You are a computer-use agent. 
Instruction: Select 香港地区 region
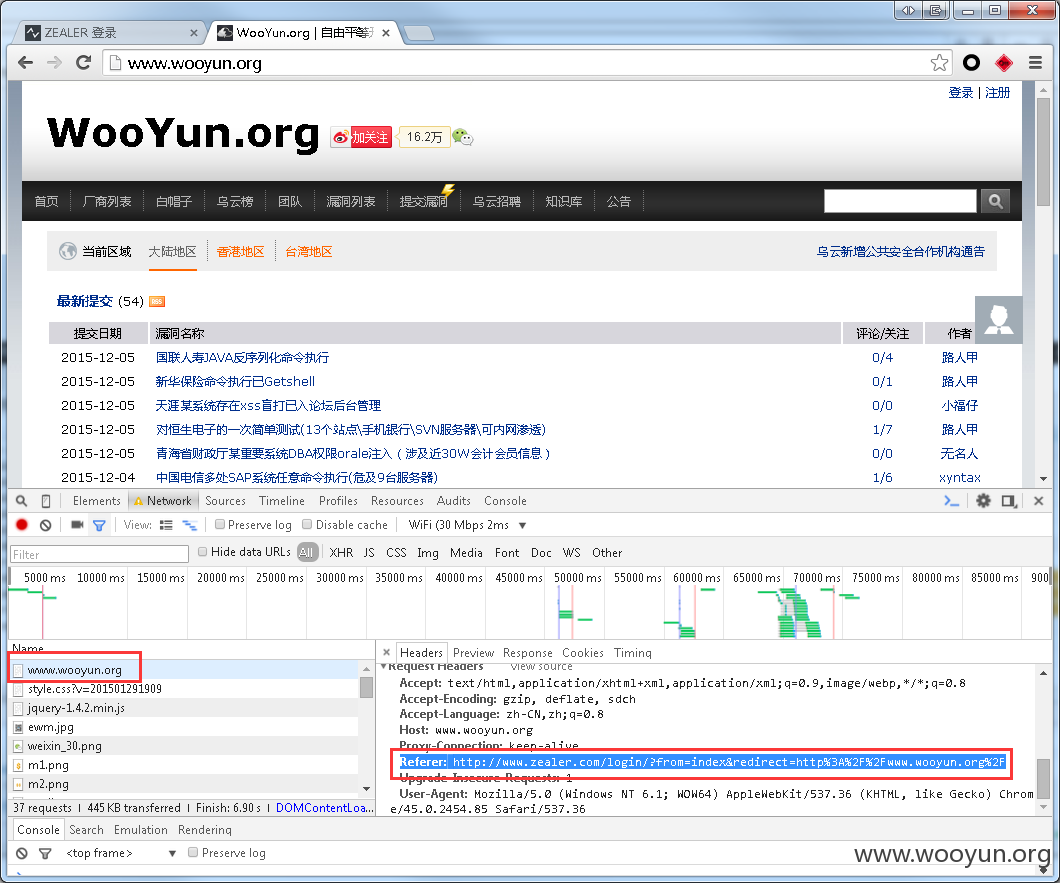pyautogui.click(x=240, y=252)
